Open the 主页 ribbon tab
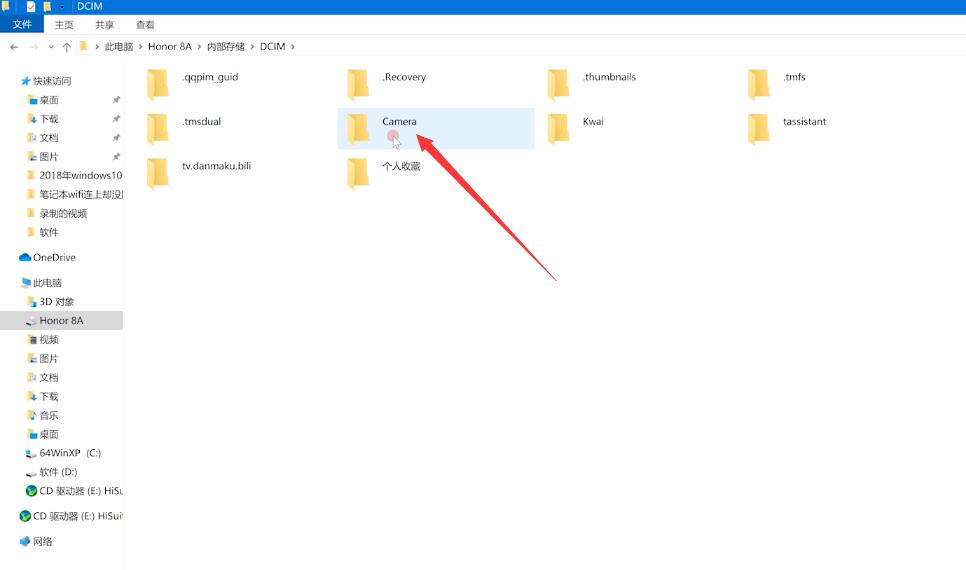 (64, 25)
